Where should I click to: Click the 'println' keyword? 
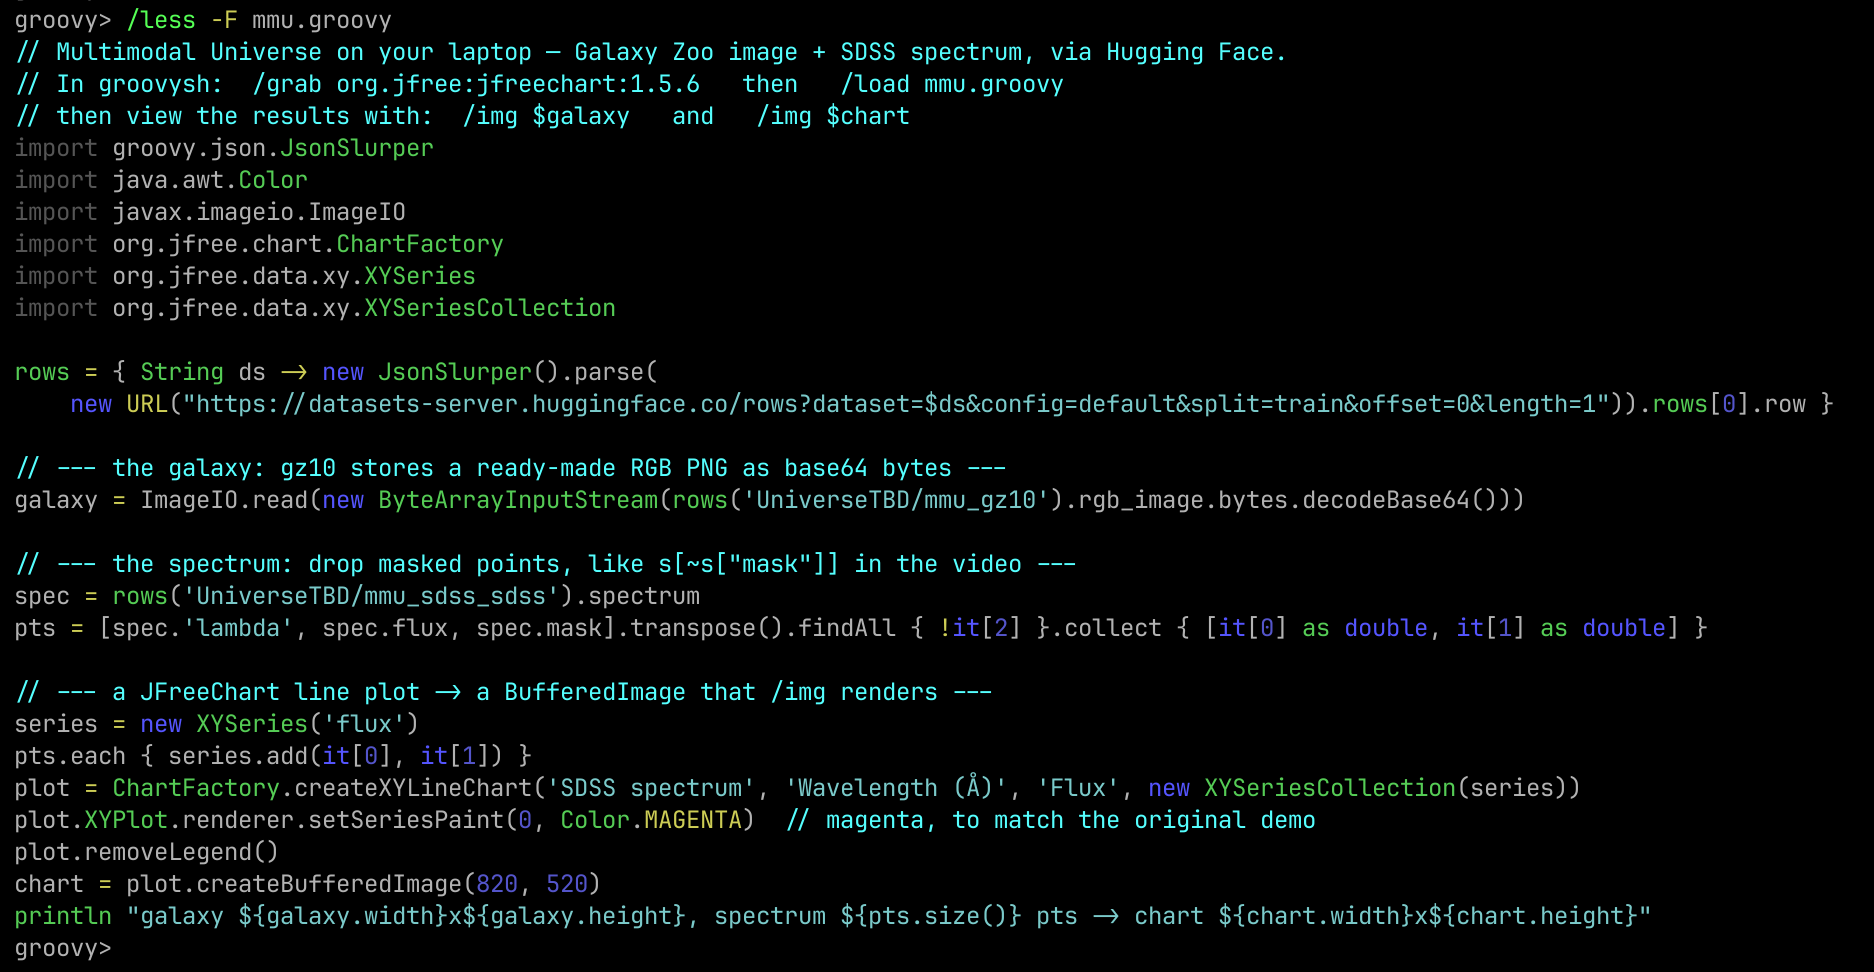(63, 916)
